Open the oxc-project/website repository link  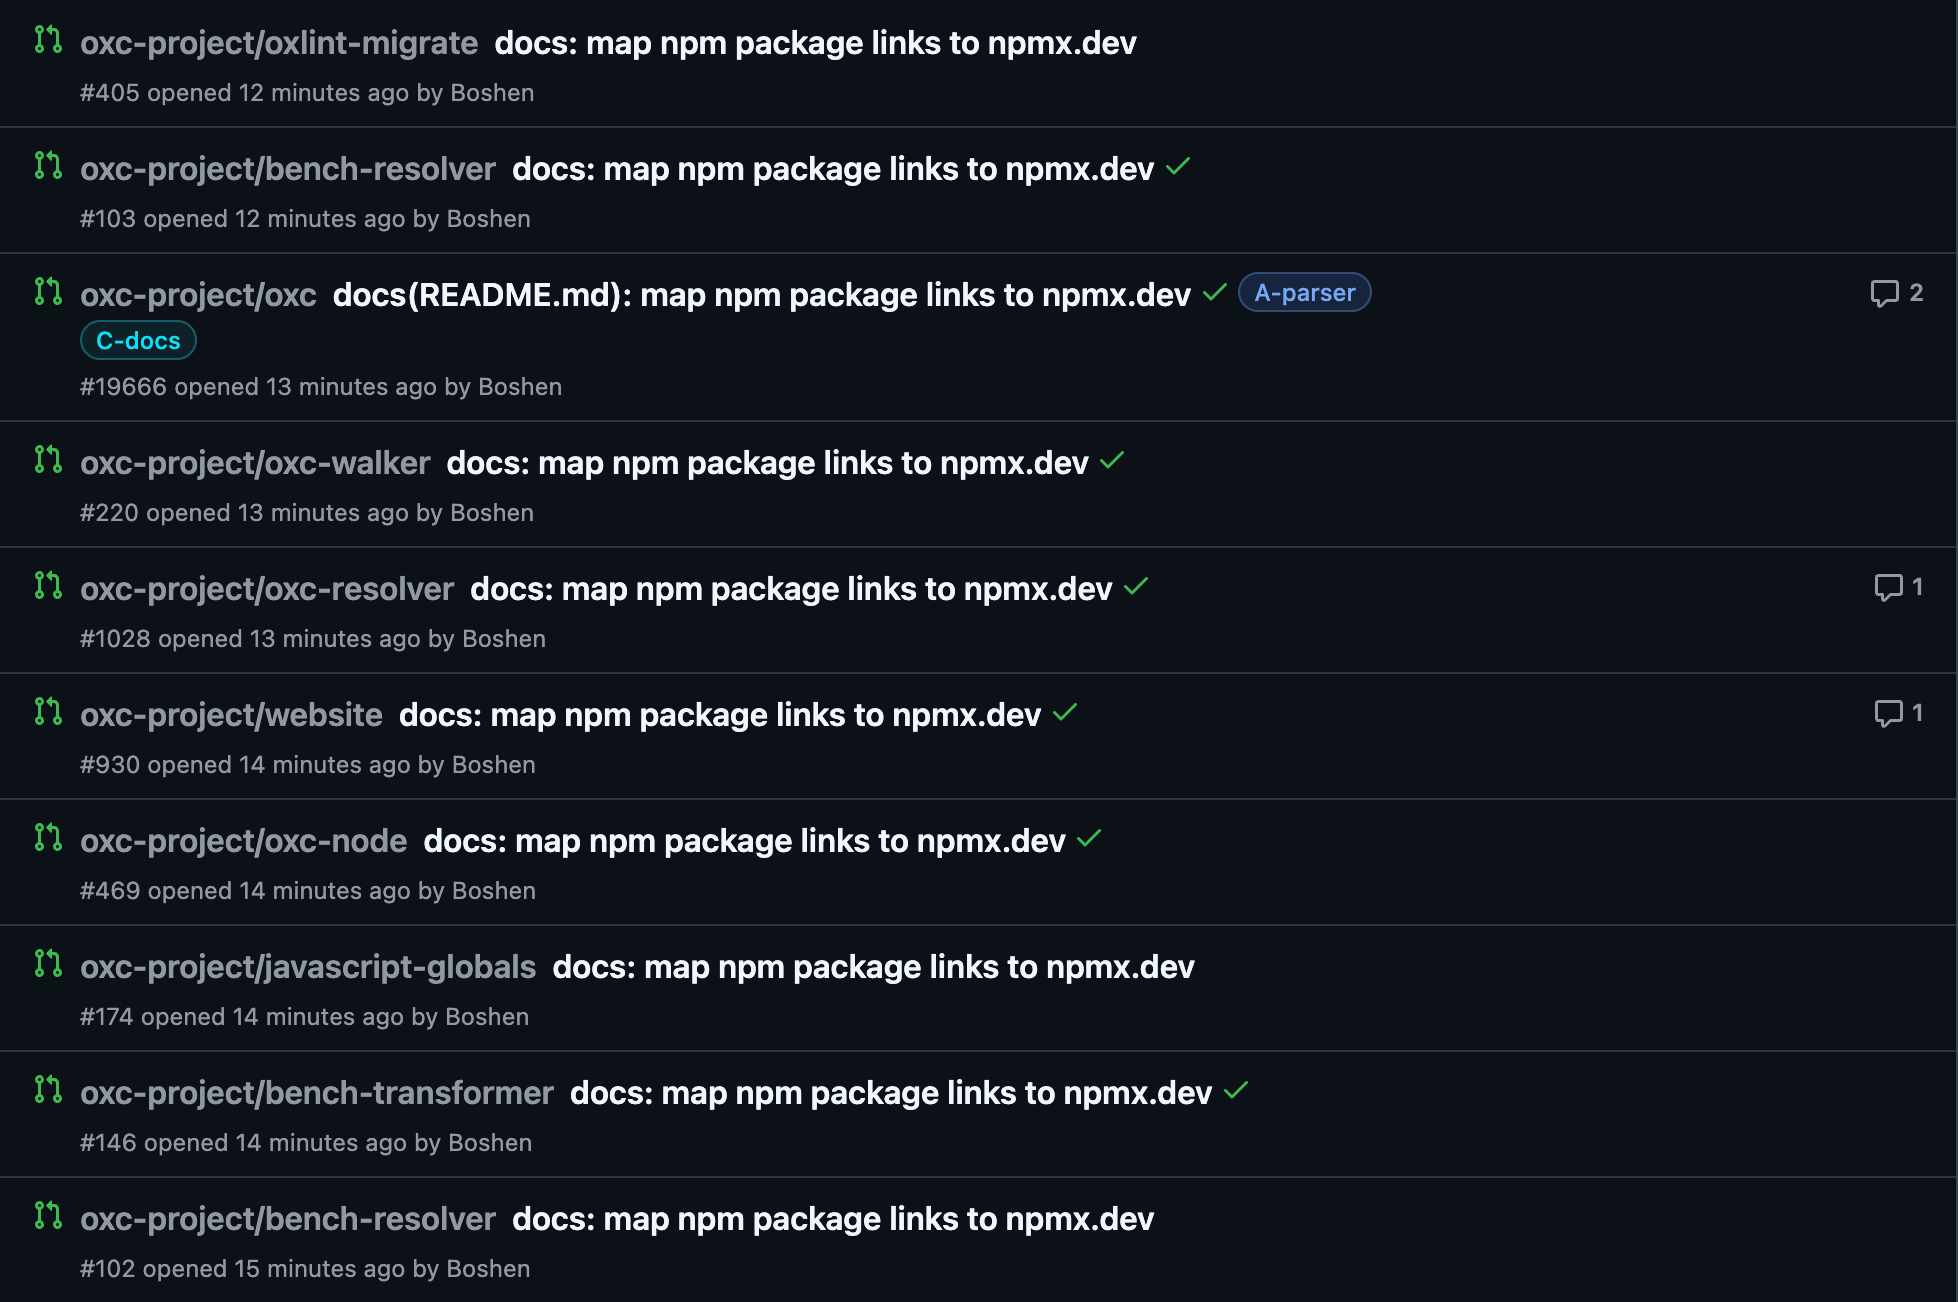(x=231, y=715)
